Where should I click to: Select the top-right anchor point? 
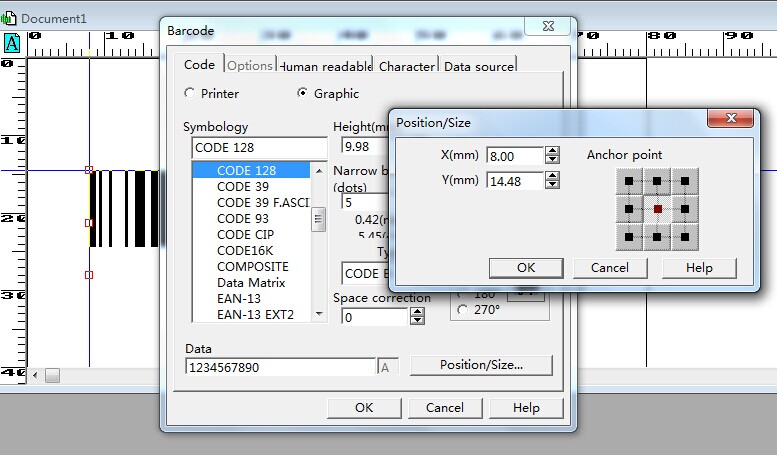coord(685,181)
